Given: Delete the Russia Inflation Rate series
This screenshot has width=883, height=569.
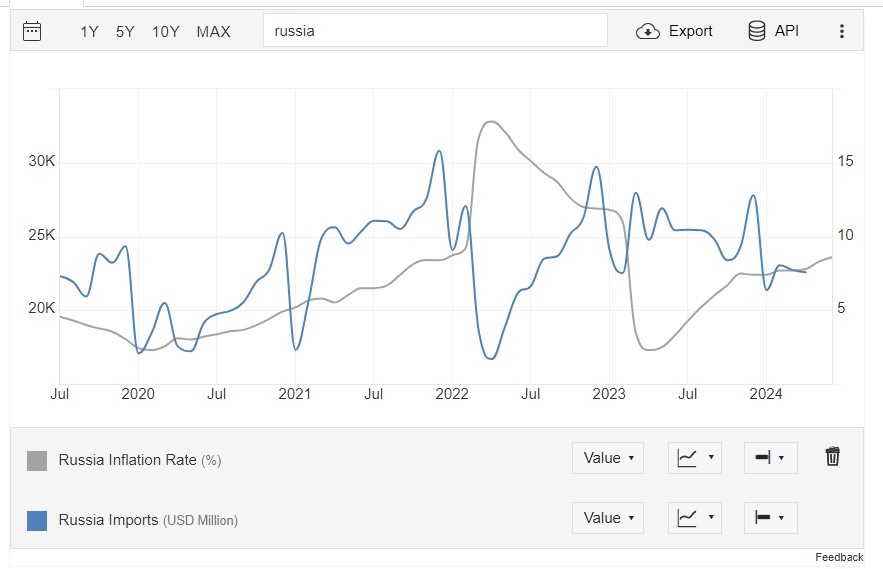Looking at the screenshot, I should (x=832, y=456).
